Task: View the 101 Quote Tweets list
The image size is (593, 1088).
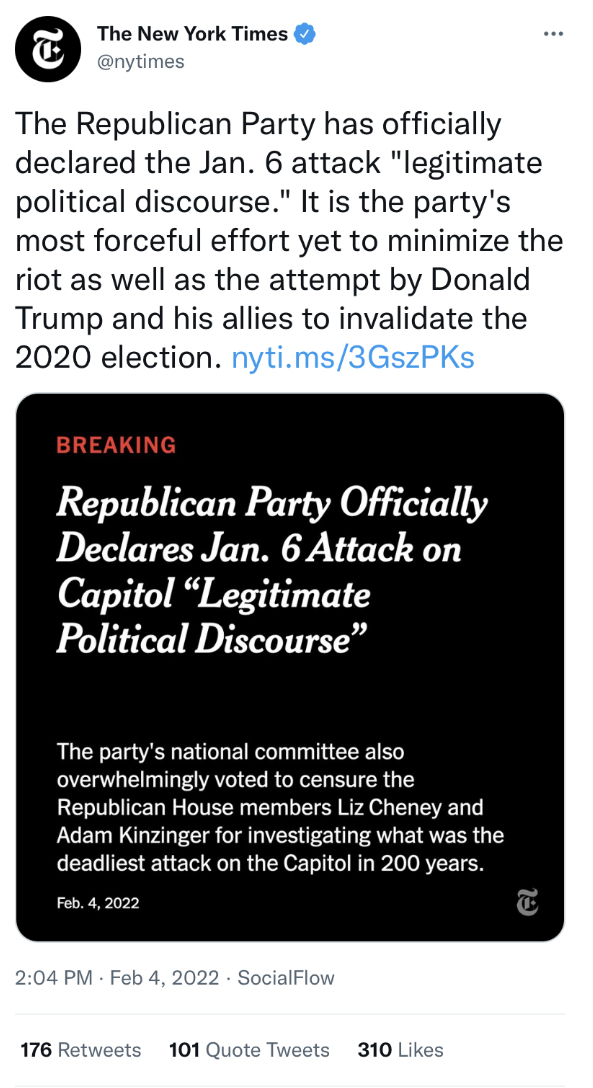Action: click(249, 1050)
